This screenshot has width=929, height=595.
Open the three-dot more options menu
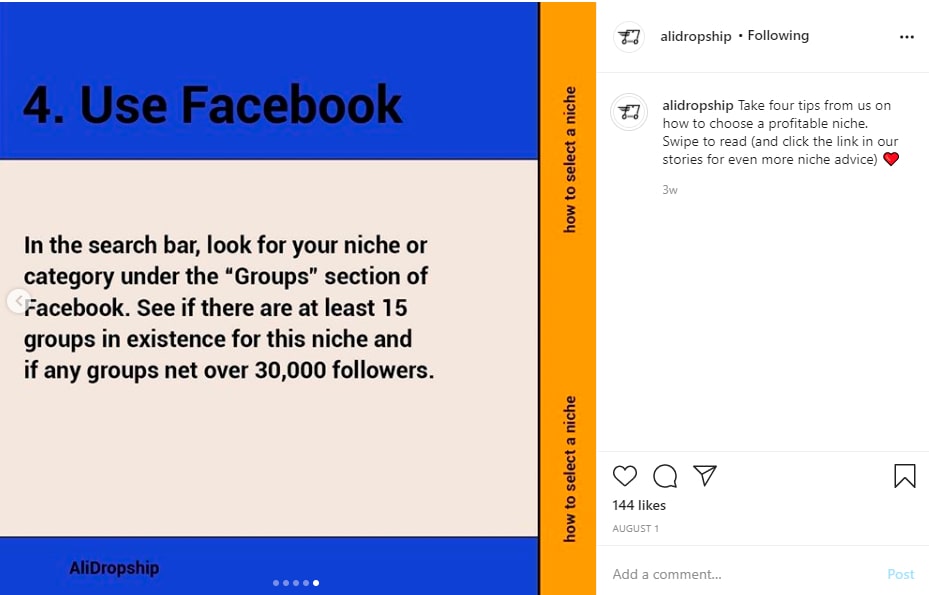coord(906,37)
